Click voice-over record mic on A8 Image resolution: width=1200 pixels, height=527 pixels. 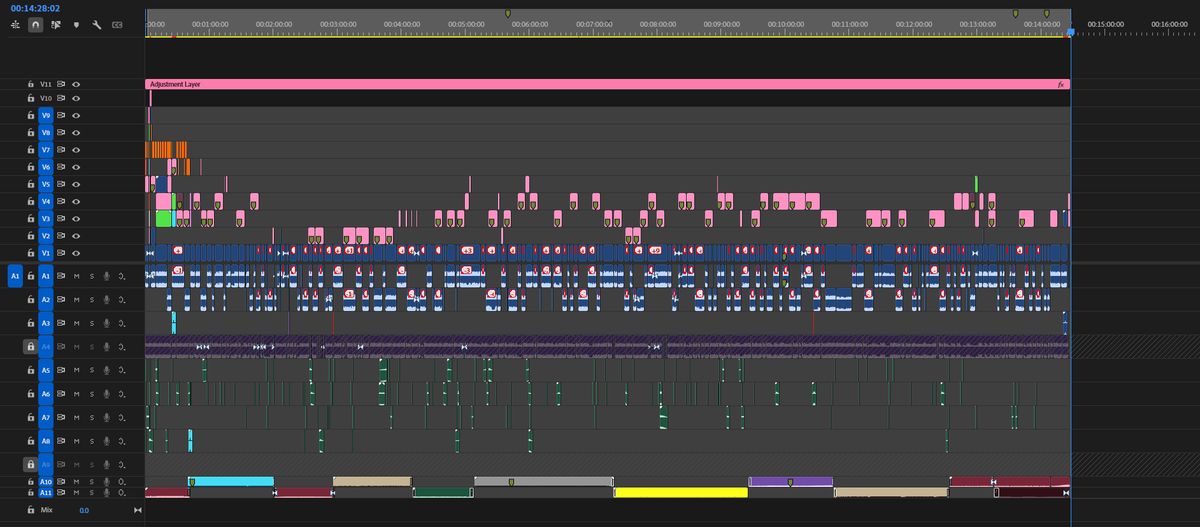click(107, 440)
